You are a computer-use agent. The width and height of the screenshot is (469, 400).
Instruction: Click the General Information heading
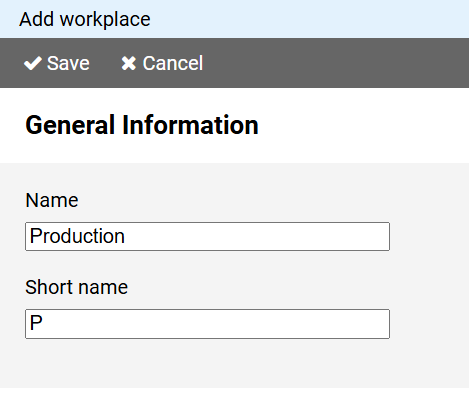coord(142,125)
